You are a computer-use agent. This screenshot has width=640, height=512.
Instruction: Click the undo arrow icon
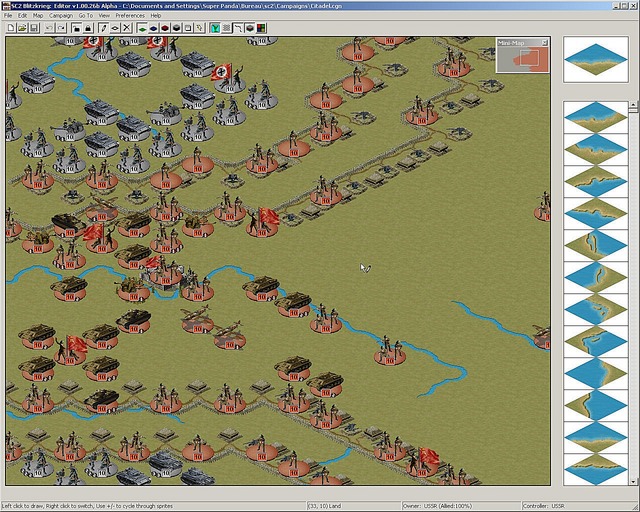[49, 28]
